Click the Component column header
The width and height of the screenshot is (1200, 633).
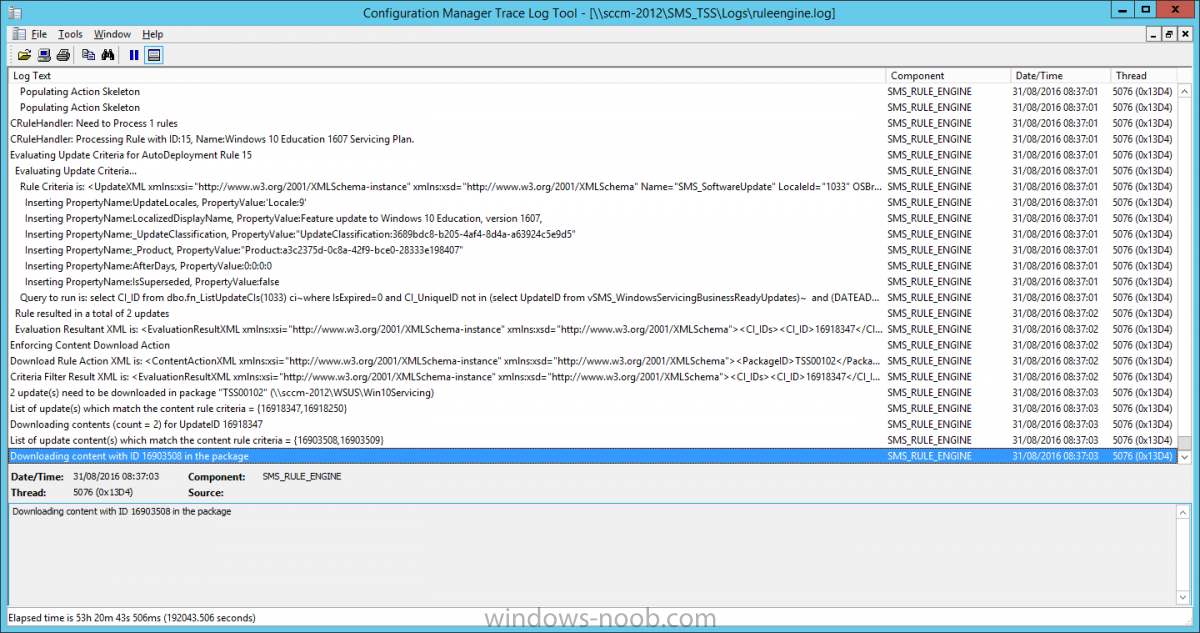(946, 76)
